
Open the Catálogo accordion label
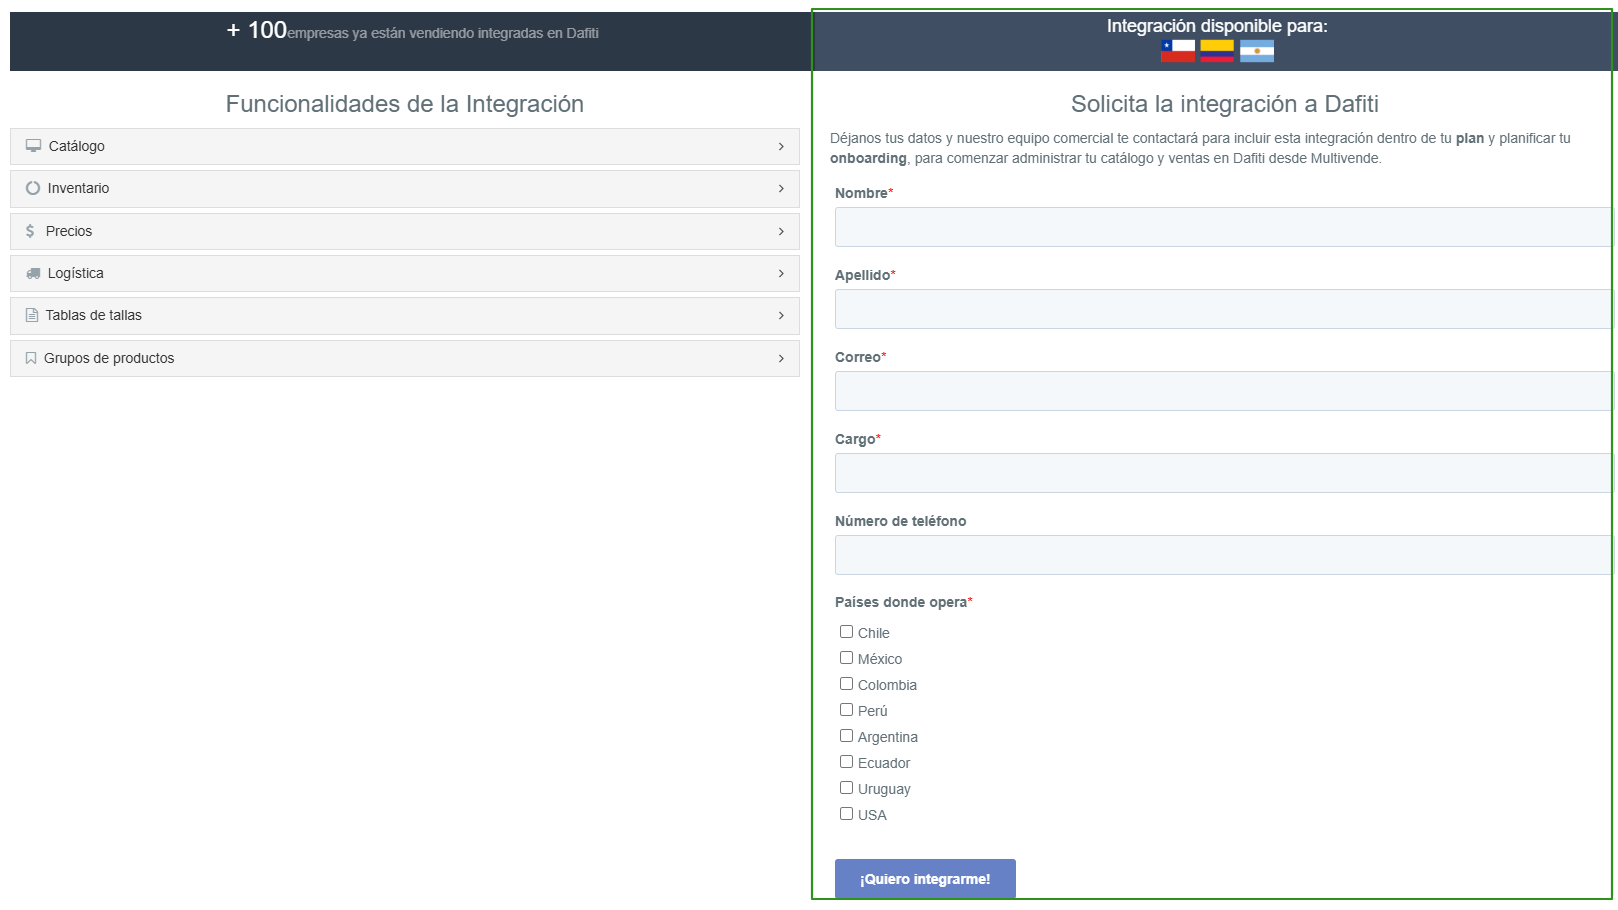(76, 146)
